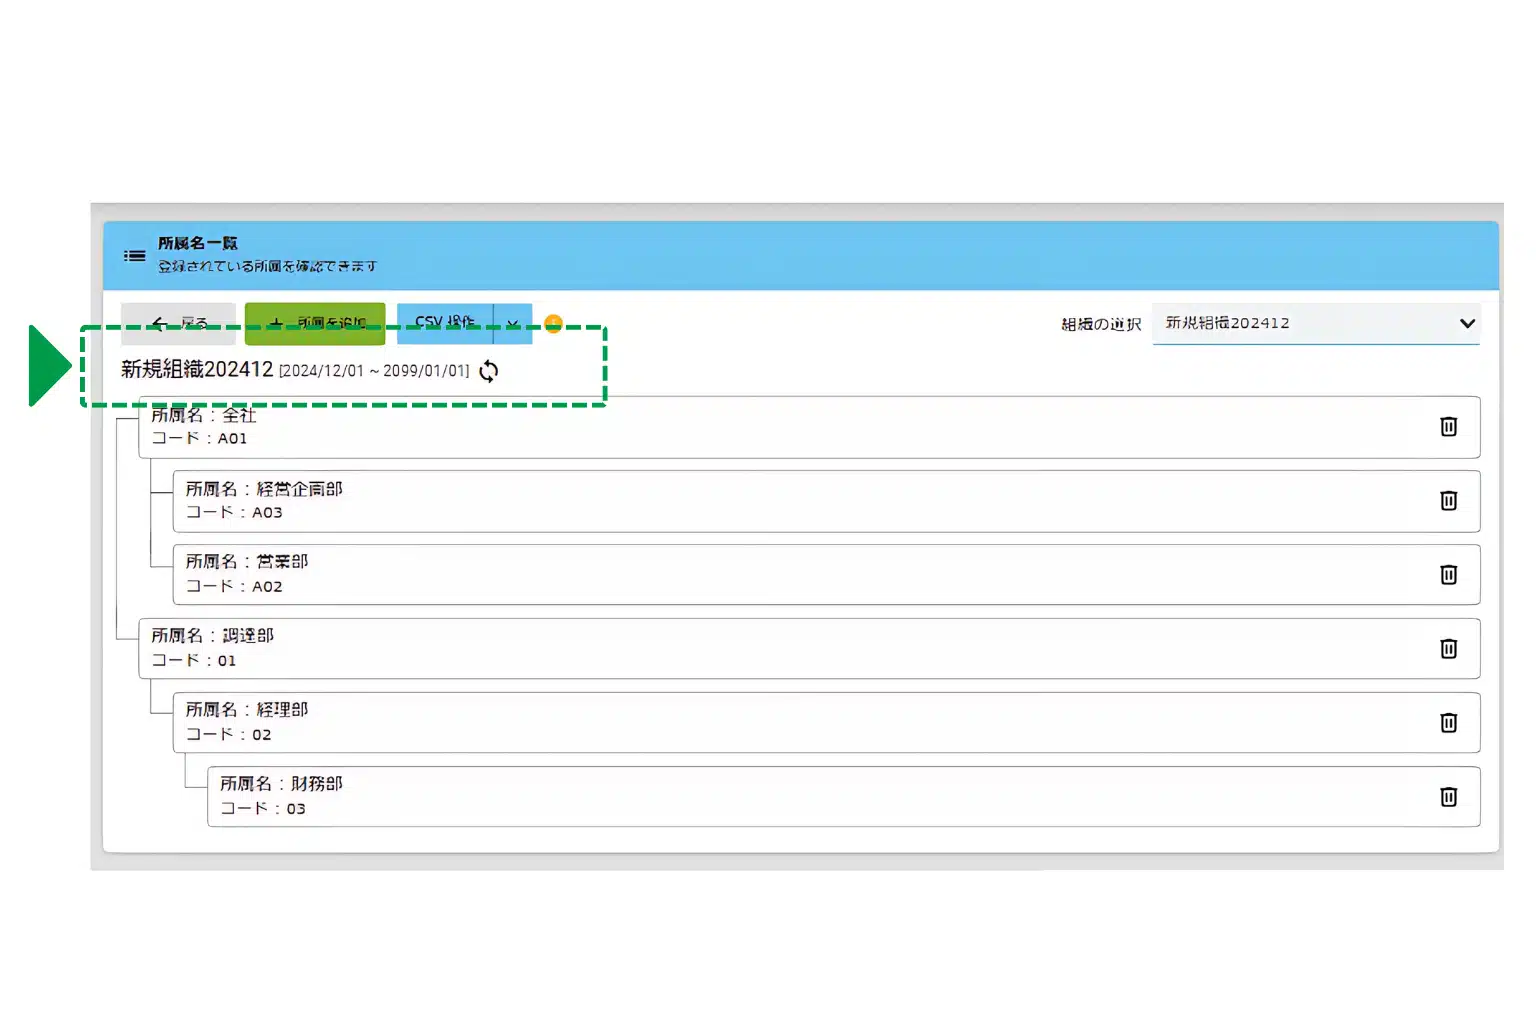Click refresh icon beside 新規組織202412 dates

(x=488, y=371)
